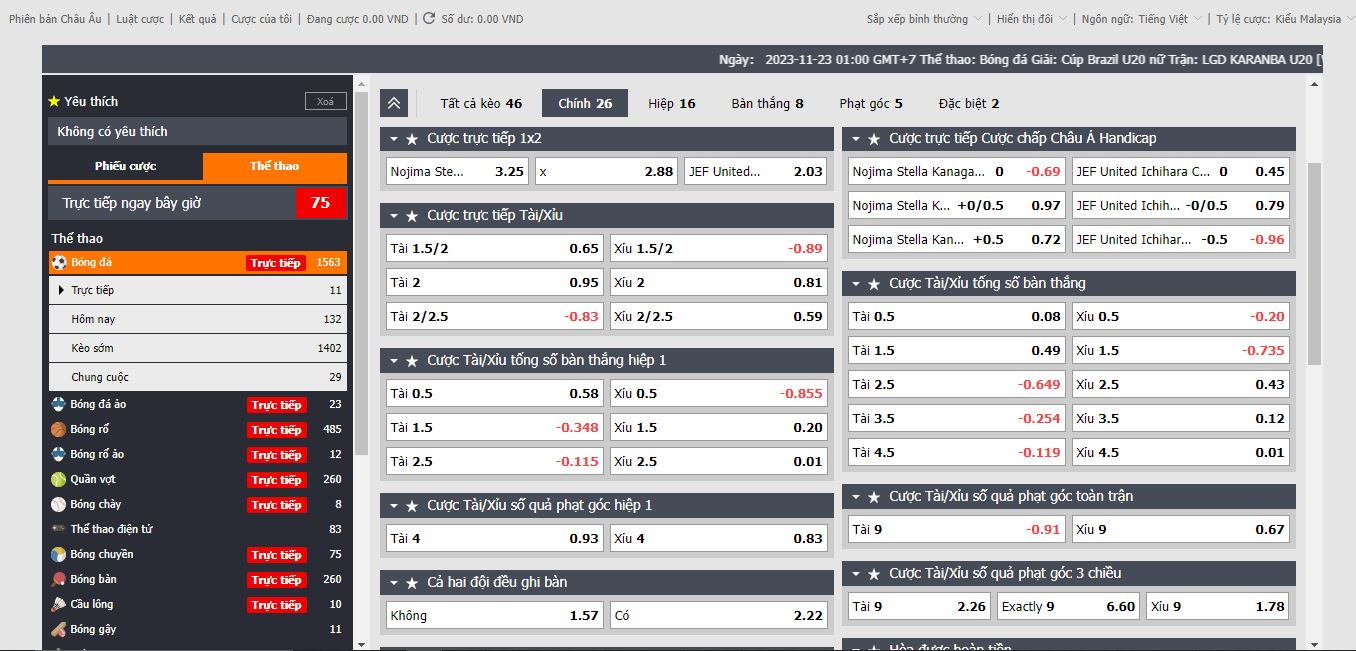Click the tennis ball icon for Quần vợt

pyautogui.click(x=59, y=480)
